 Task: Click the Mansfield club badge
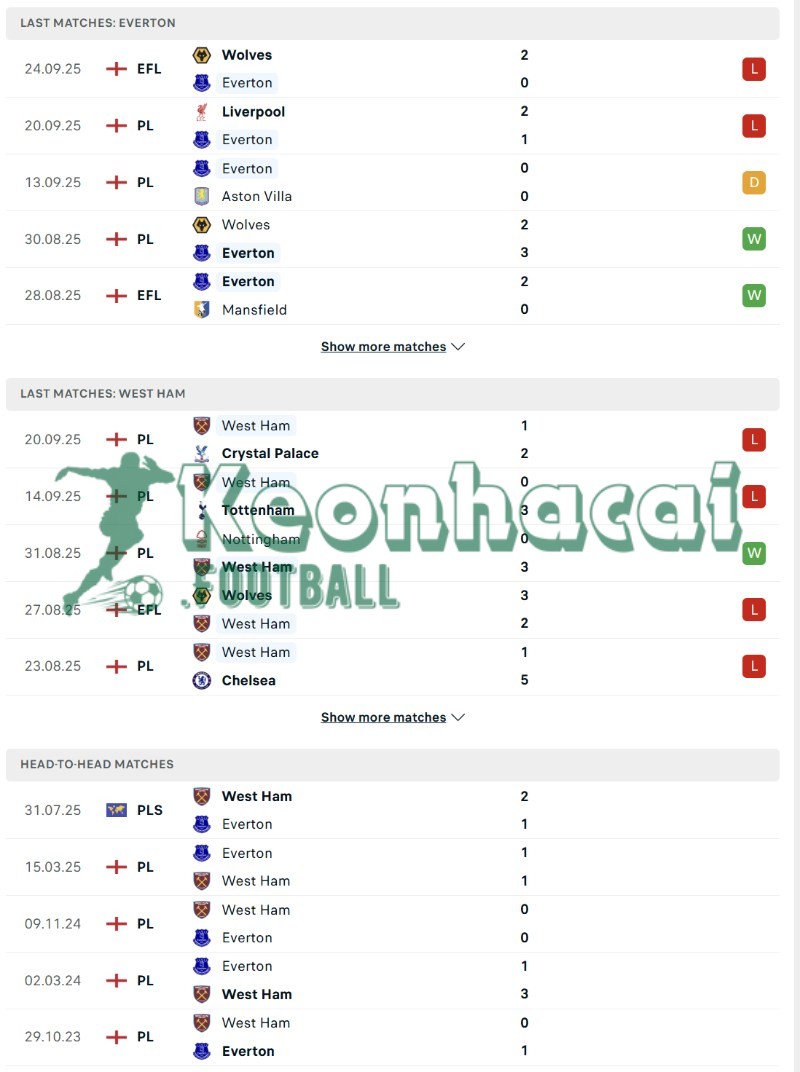tap(203, 310)
